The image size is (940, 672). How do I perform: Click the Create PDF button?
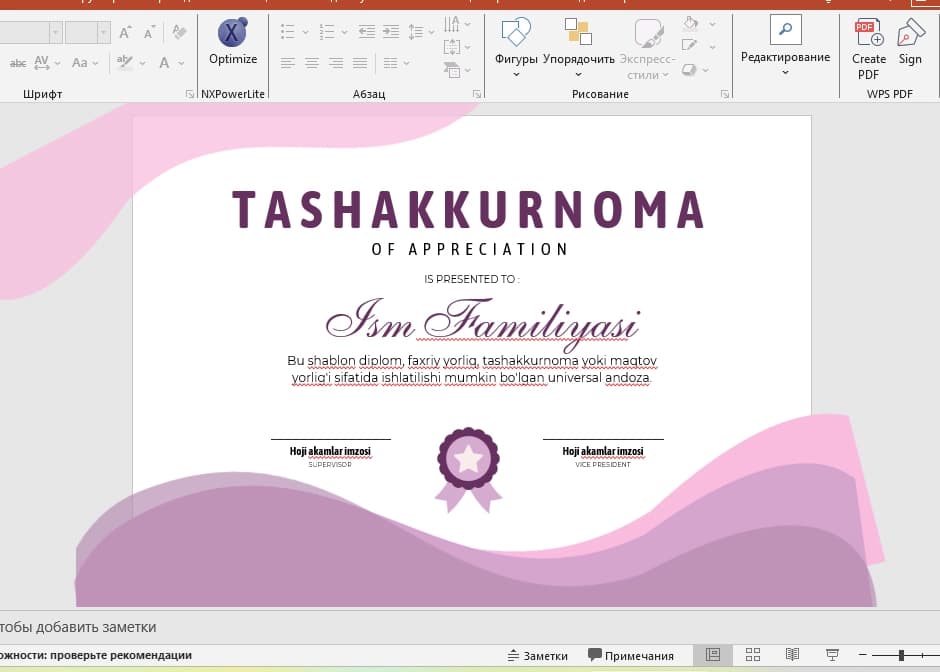coord(869,49)
